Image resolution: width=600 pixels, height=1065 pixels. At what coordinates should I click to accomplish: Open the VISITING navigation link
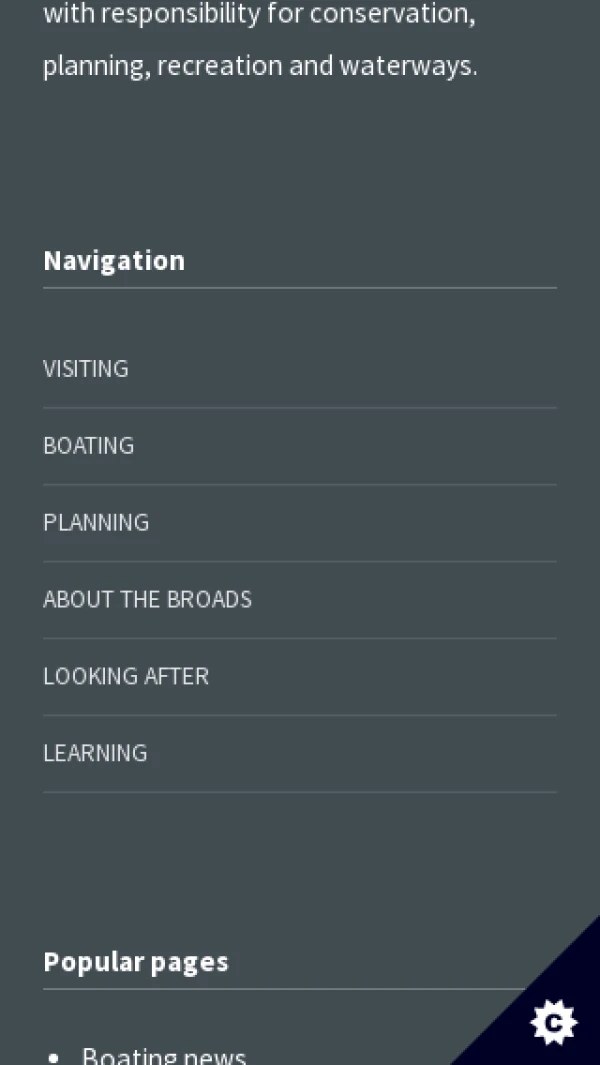(86, 369)
